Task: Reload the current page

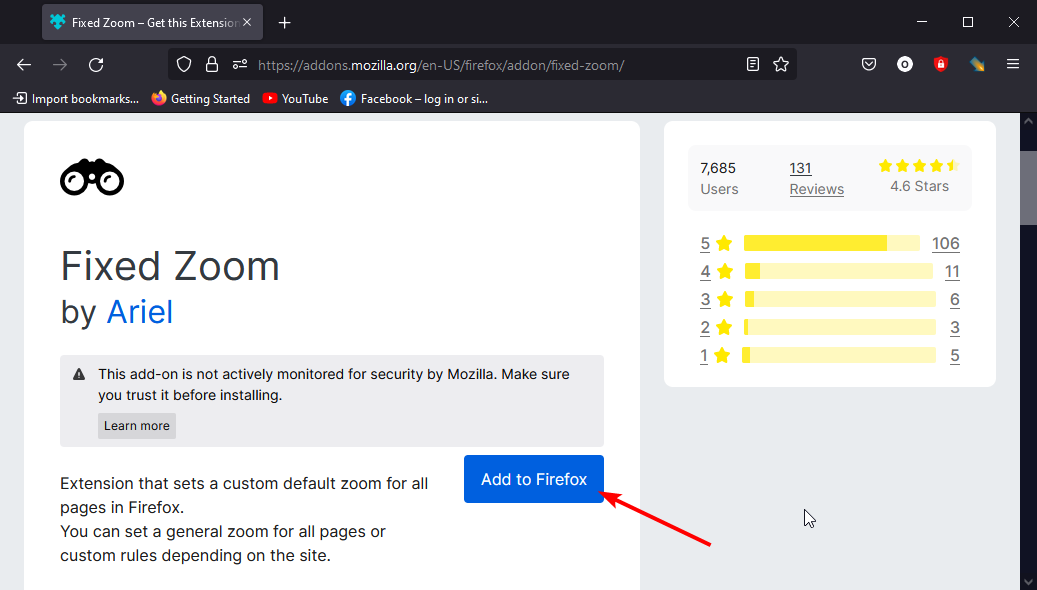Action: (97, 65)
